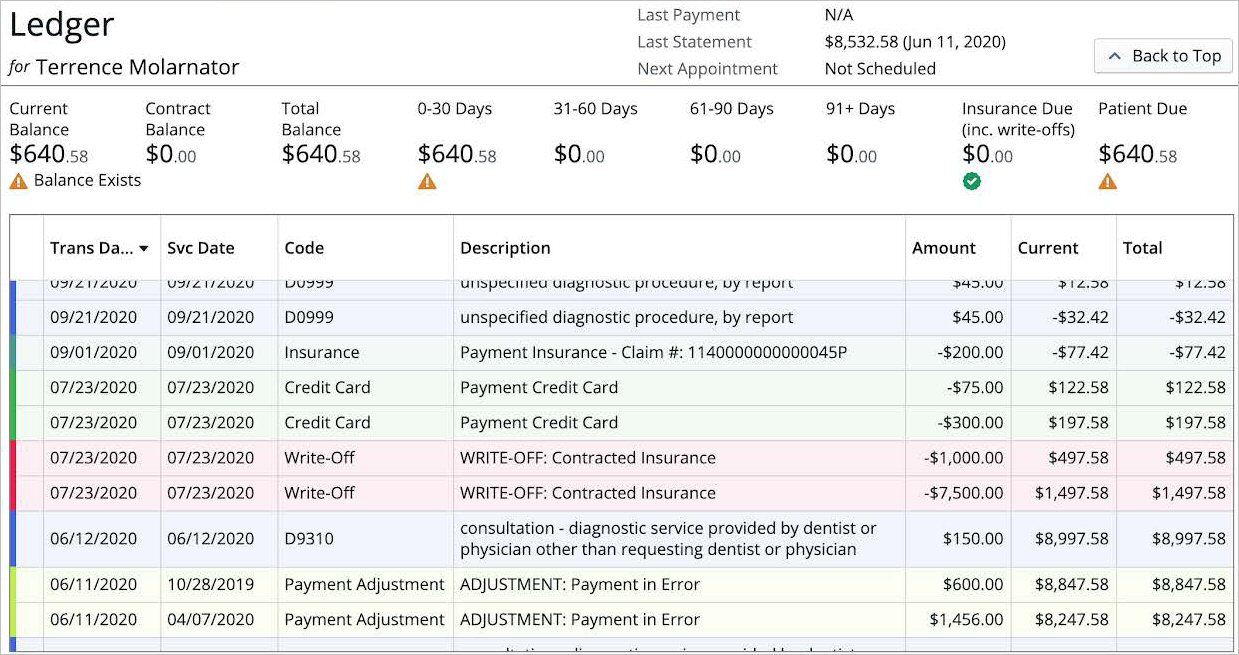The height and width of the screenshot is (655, 1239).
Task: Click the Balance Exists warning icon
Action: click(20, 181)
